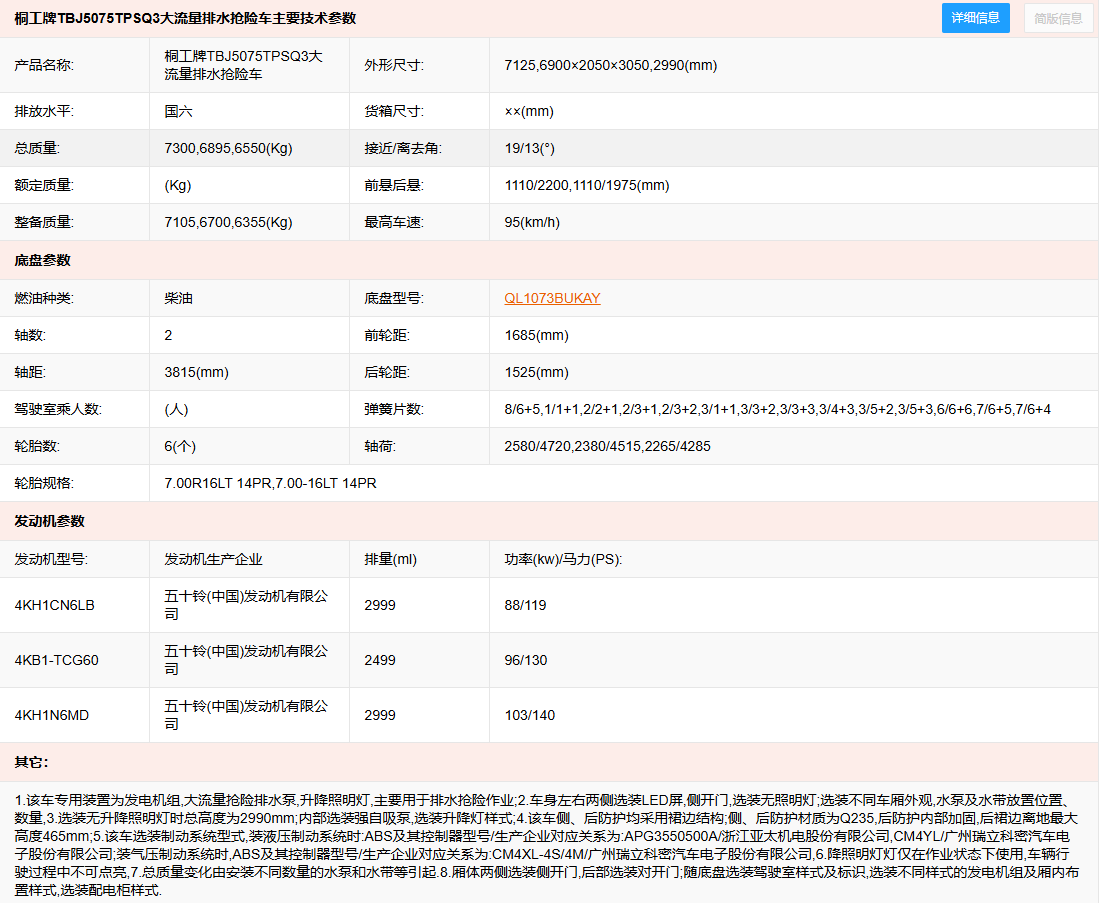
Task: Click the 弹簧片数 value beginning 8/6+5
Action: point(777,409)
